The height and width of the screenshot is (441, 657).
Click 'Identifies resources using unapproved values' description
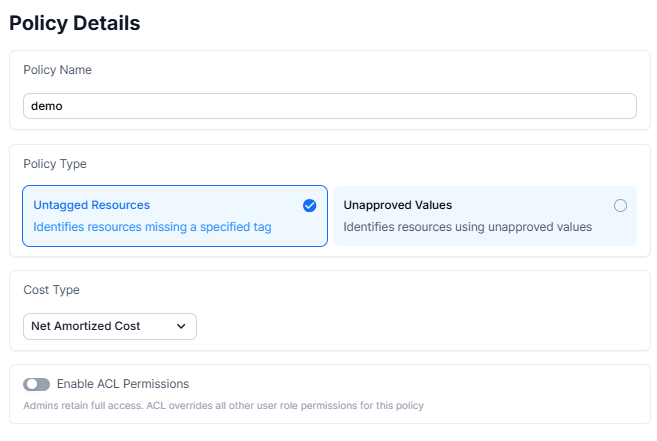(468, 227)
